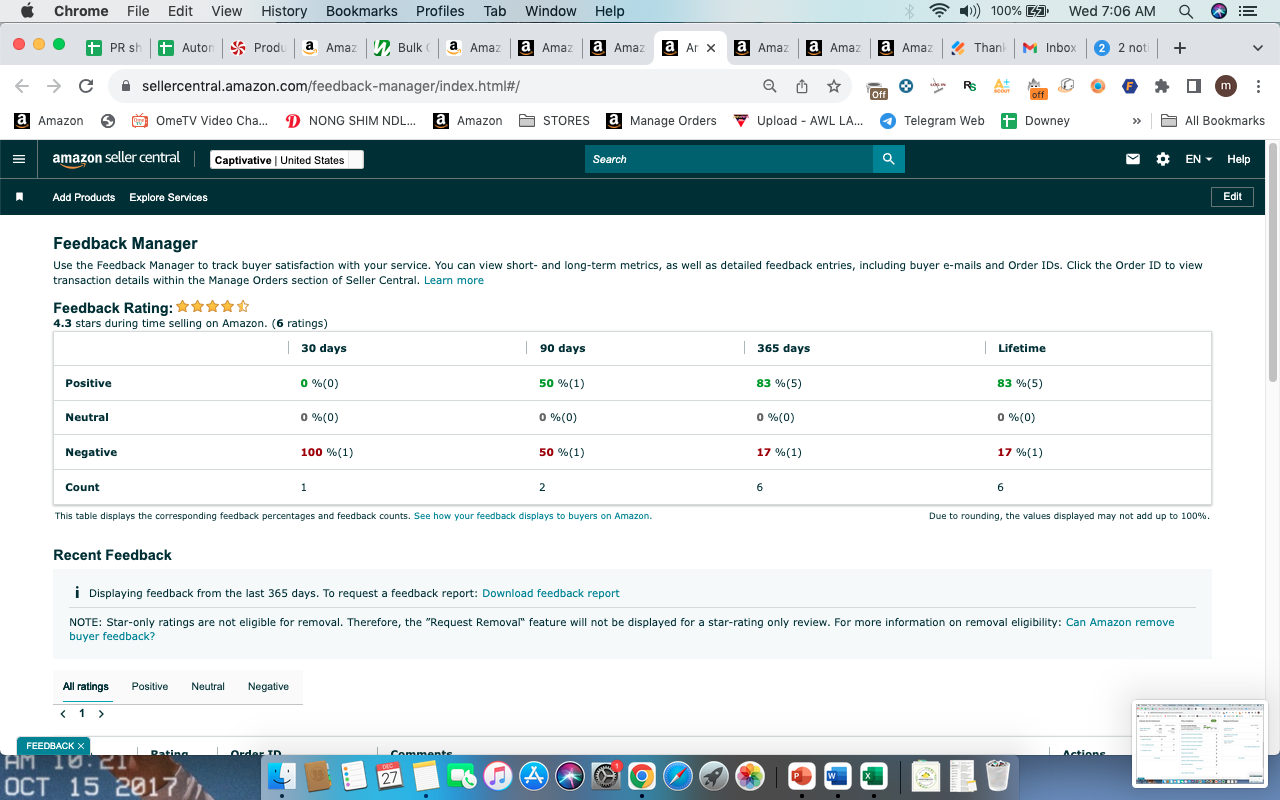Open the App Store from the Dock
Image resolution: width=1280 pixels, height=800 pixels.
click(534, 775)
